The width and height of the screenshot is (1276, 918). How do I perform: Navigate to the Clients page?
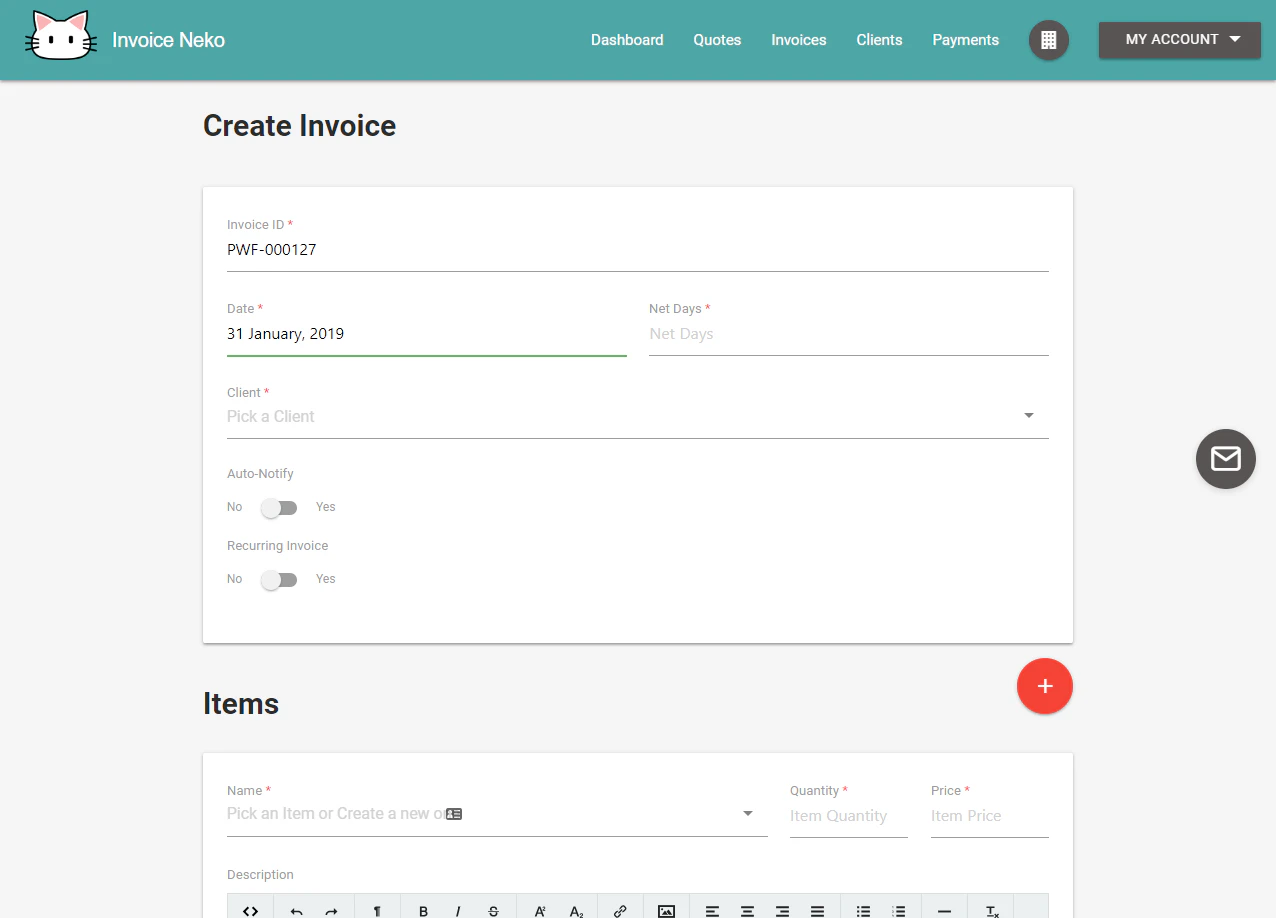point(879,40)
